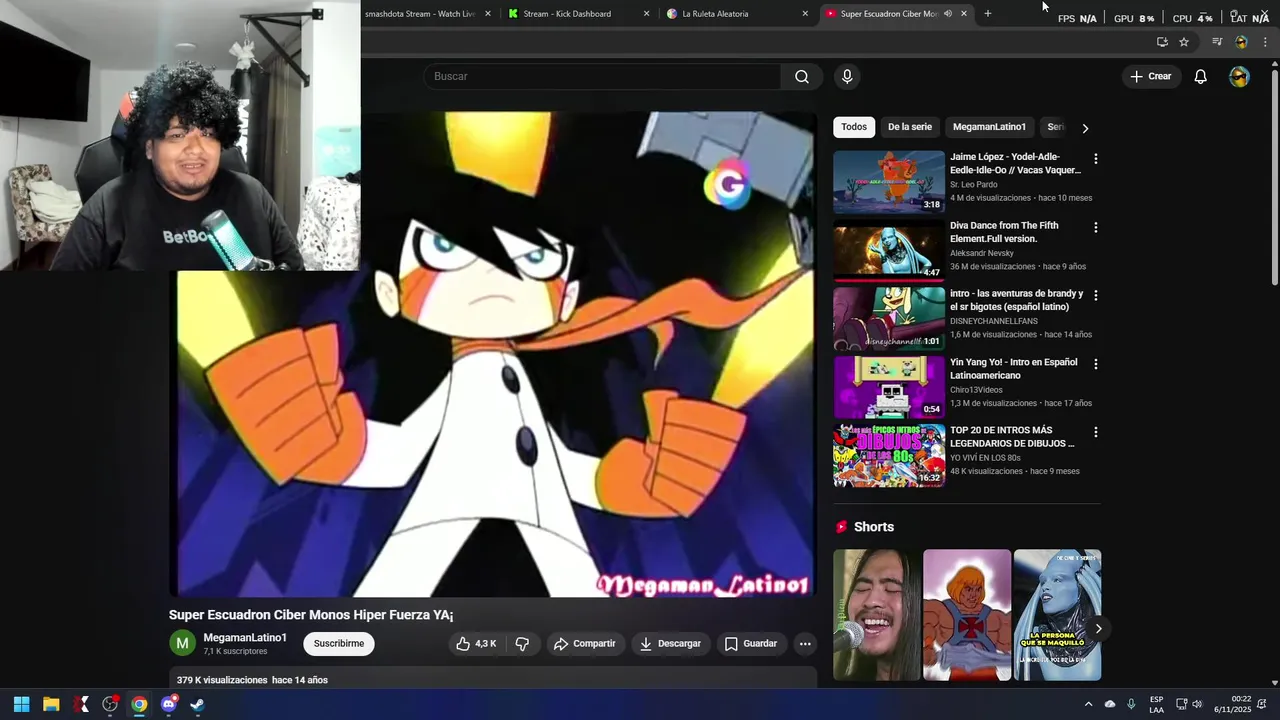
Task: Open options menu for Yin Yang Yo intro
Action: (1095, 364)
